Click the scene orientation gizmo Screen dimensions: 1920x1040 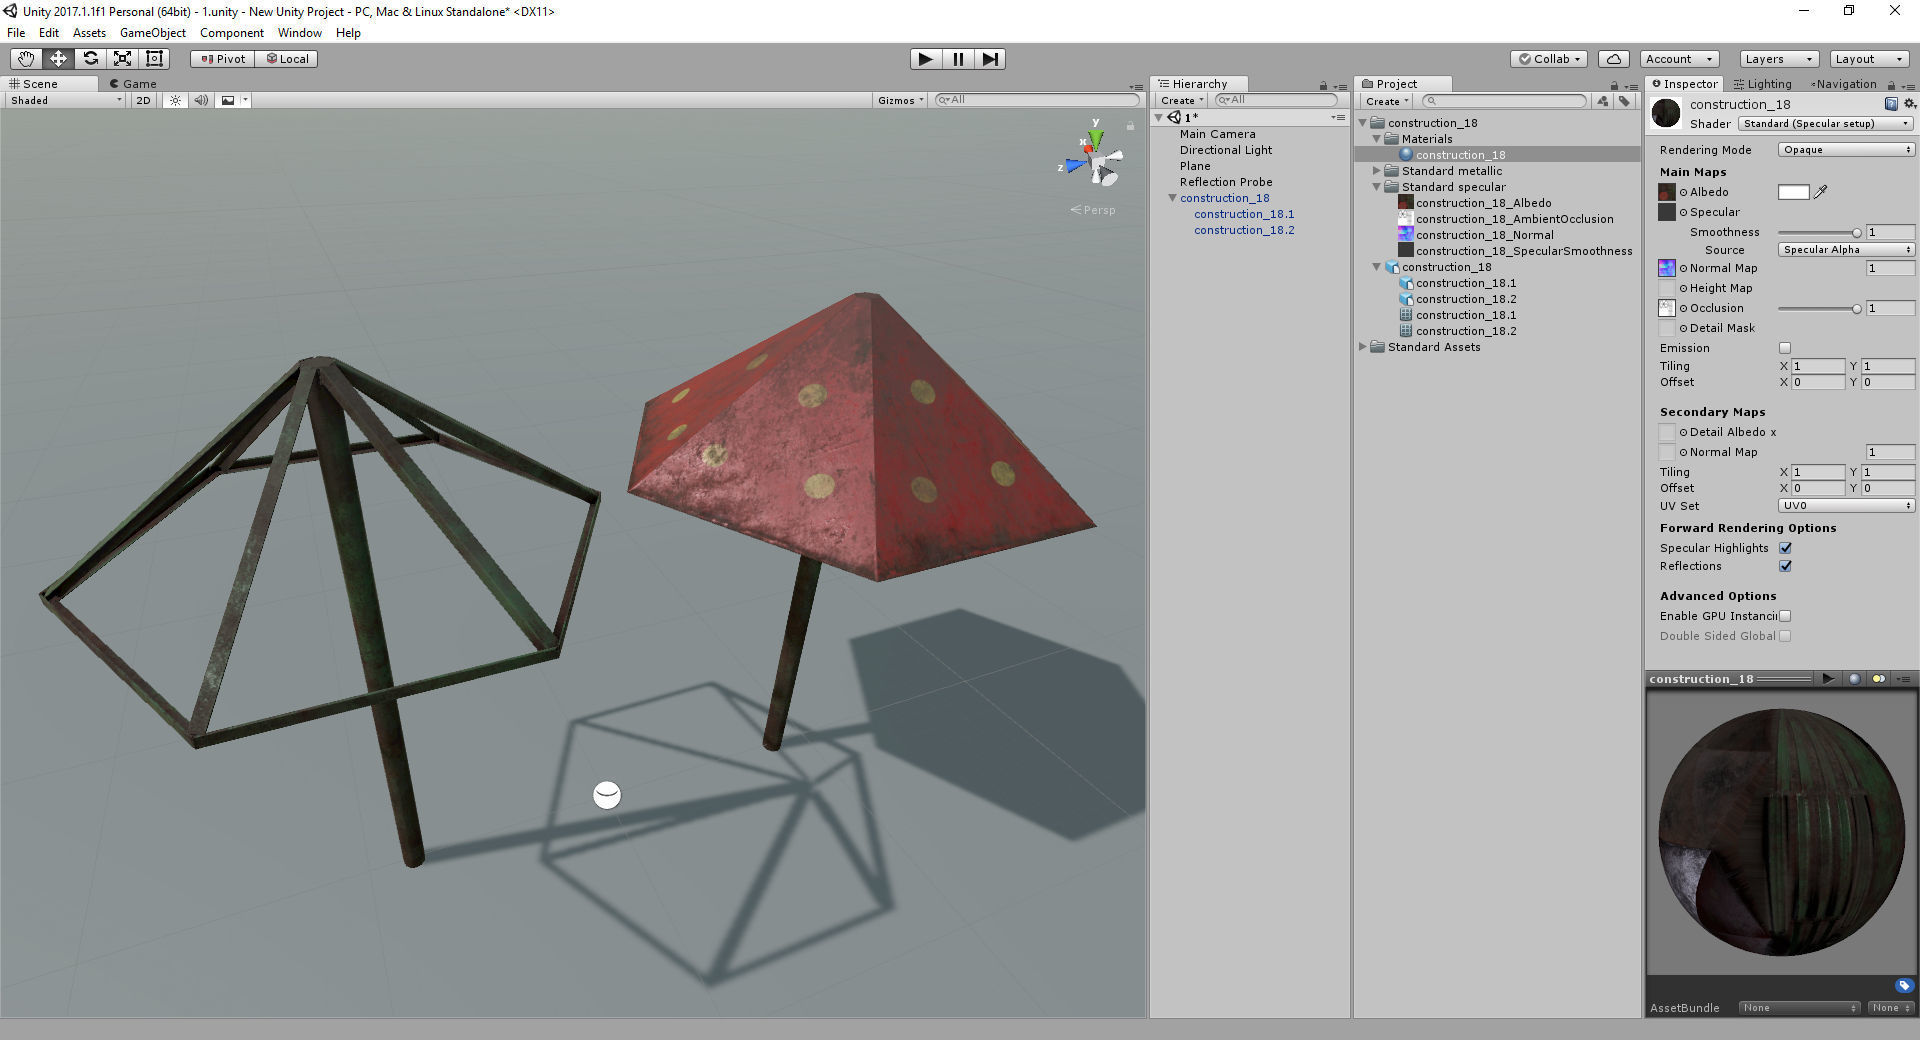click(x=1096, y=160)
